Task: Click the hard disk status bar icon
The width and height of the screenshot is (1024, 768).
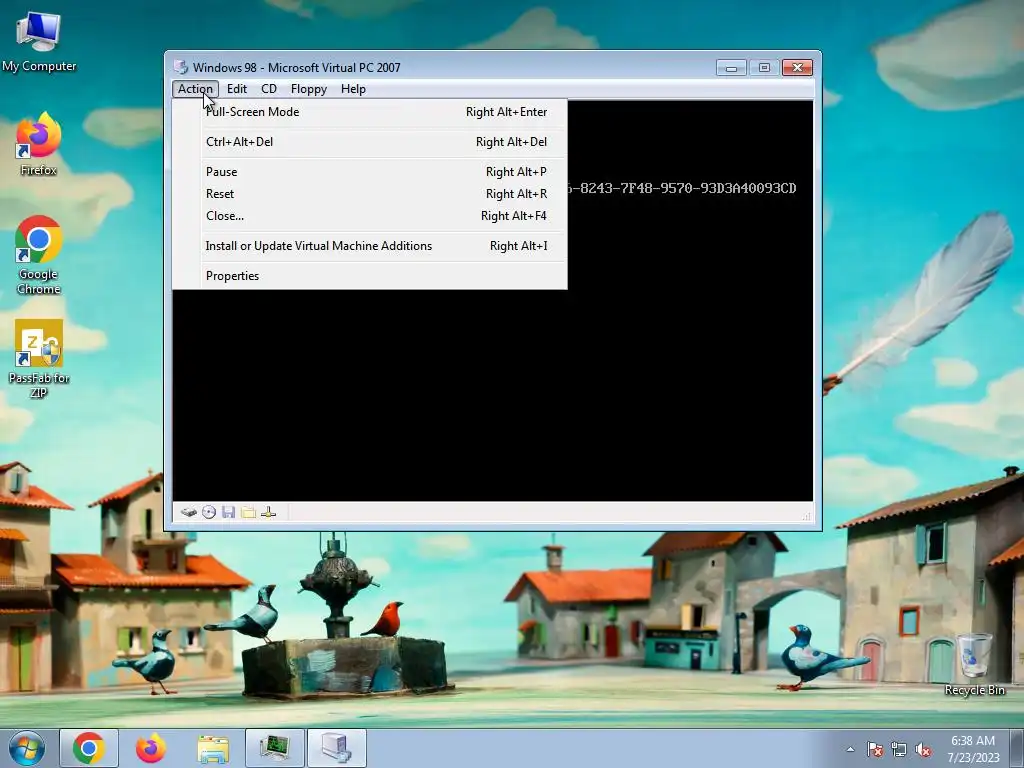Action: [189, 513]
